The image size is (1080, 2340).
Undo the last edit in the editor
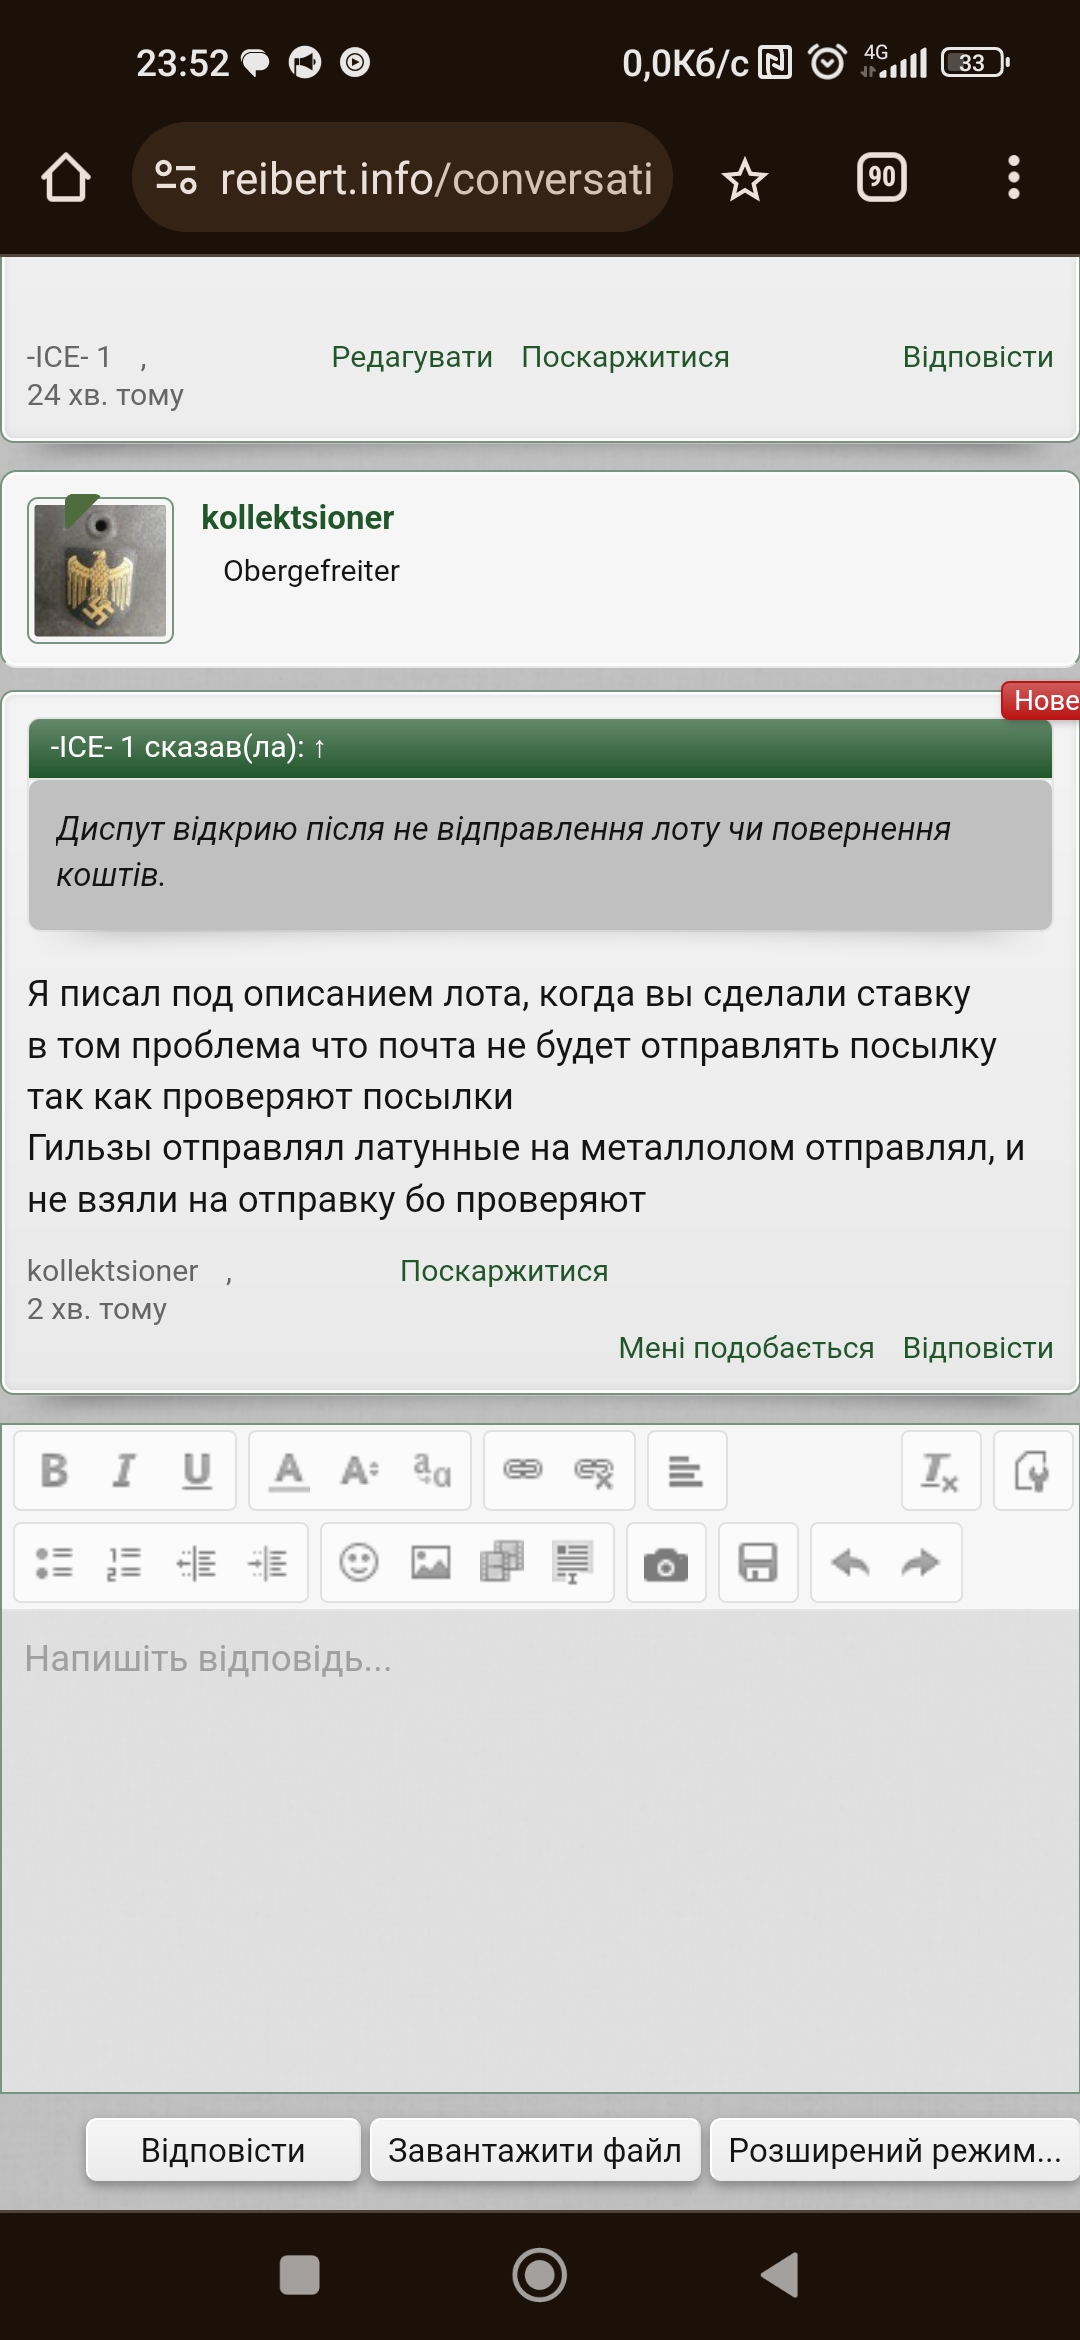point(850,1562)
